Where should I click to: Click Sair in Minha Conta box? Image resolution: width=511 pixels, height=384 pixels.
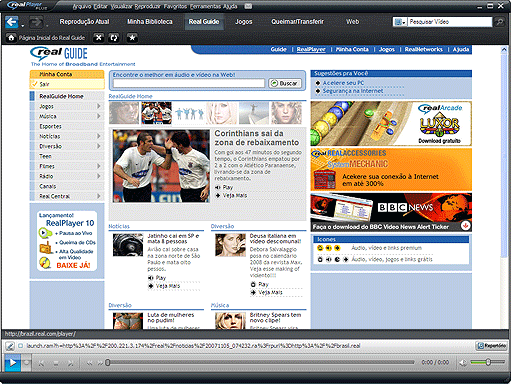44,84
